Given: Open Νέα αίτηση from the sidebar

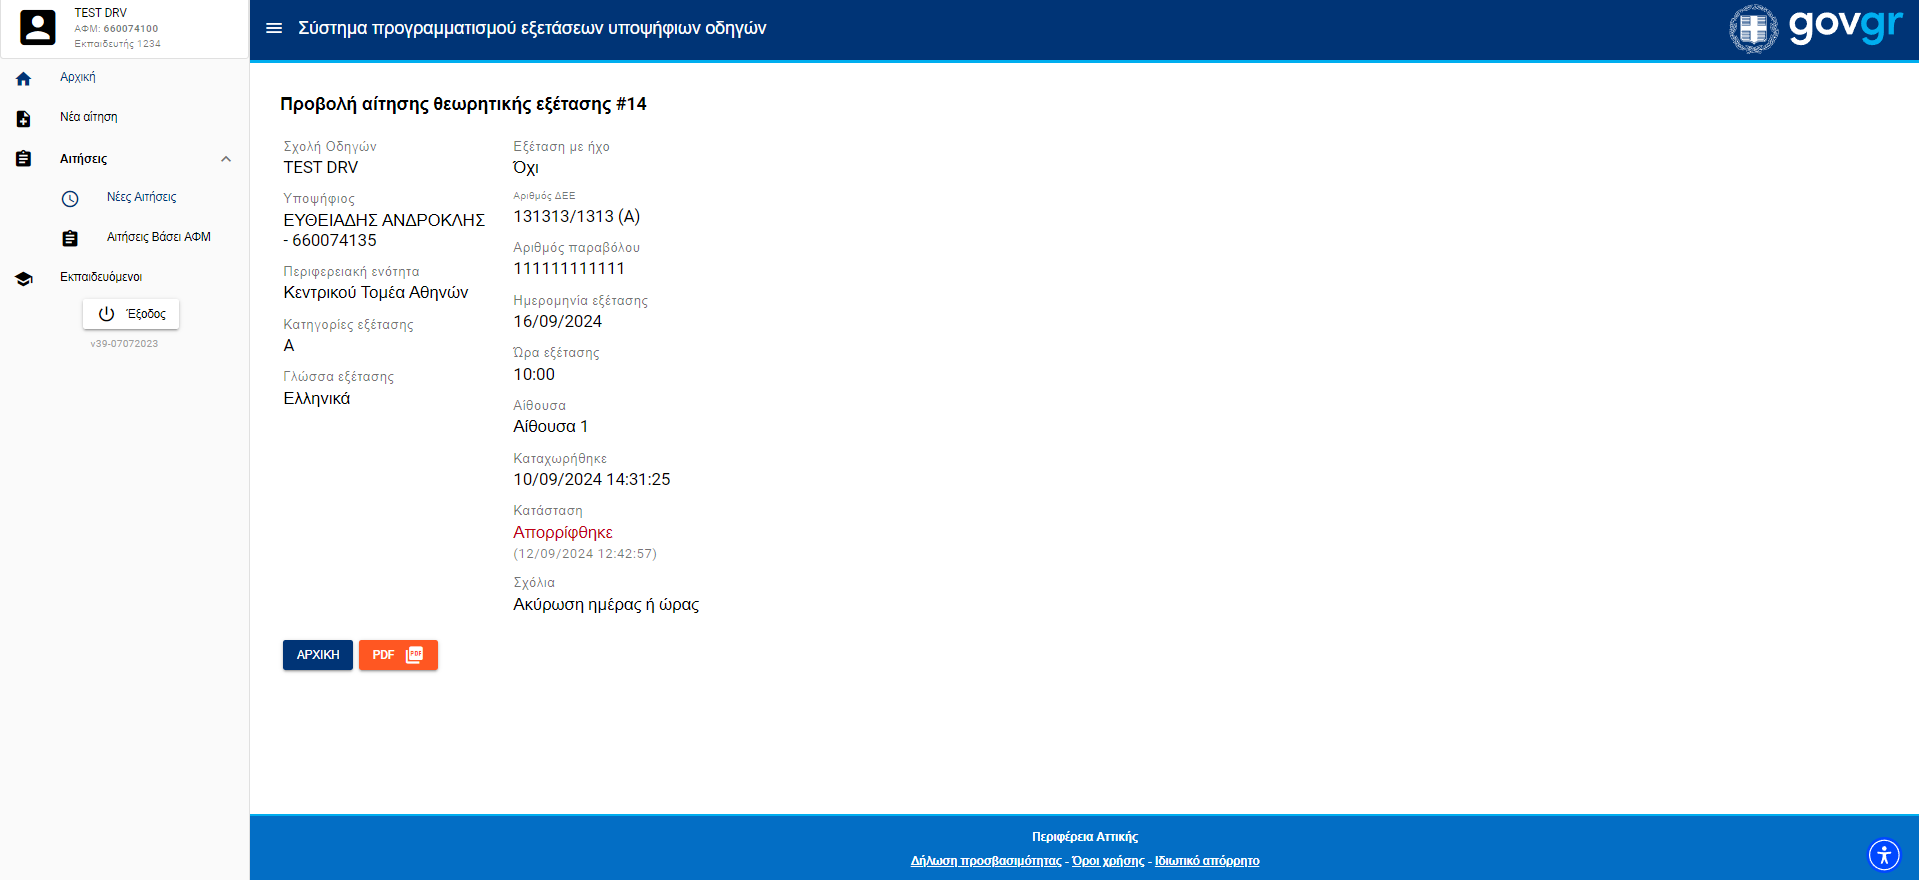Looking at the screenshot, I should click(89, 117).
